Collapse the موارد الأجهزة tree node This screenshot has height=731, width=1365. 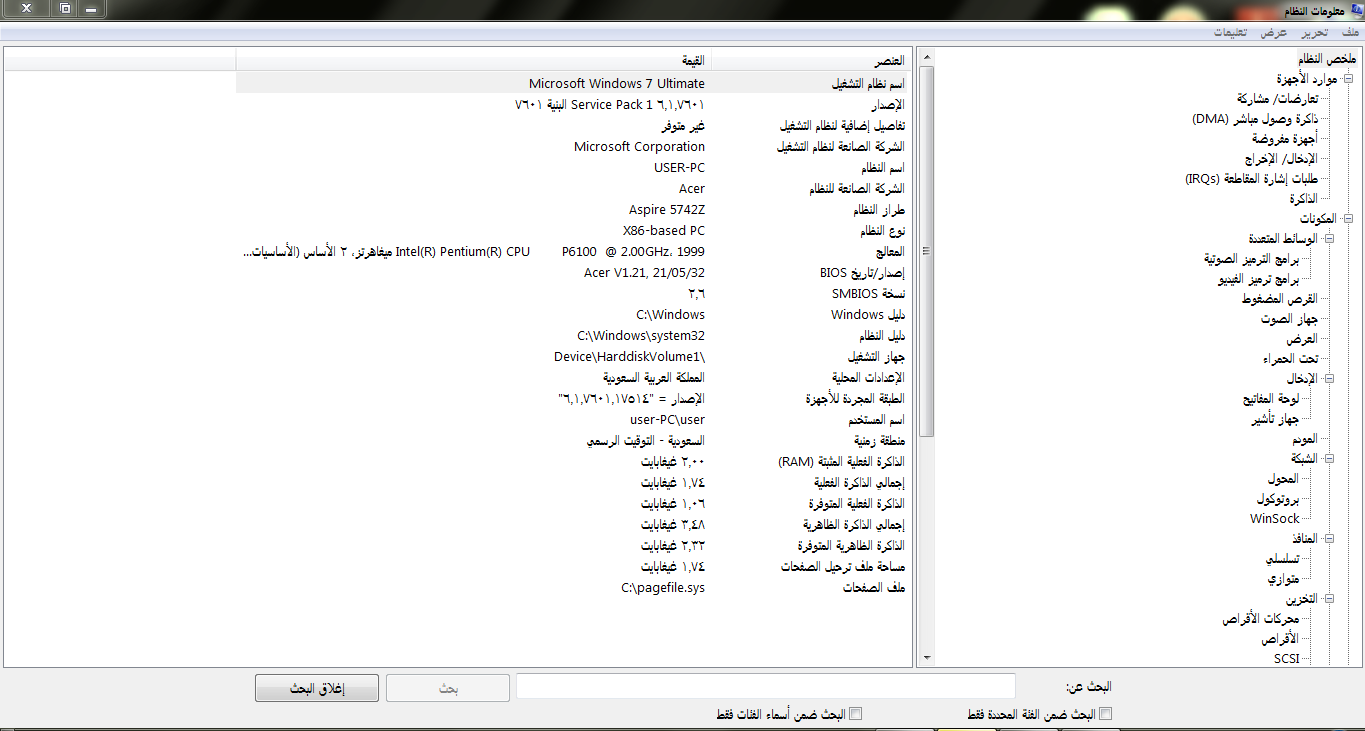pos(1348,78)
